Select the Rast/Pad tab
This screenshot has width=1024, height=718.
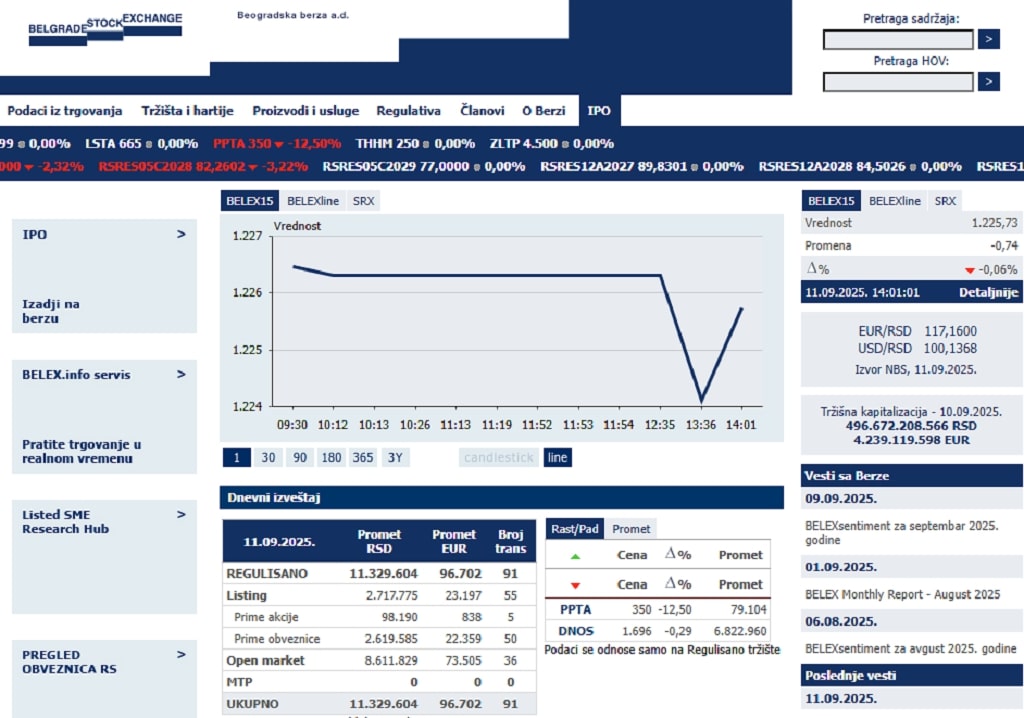pyautogui.click(x=575, y=529)
